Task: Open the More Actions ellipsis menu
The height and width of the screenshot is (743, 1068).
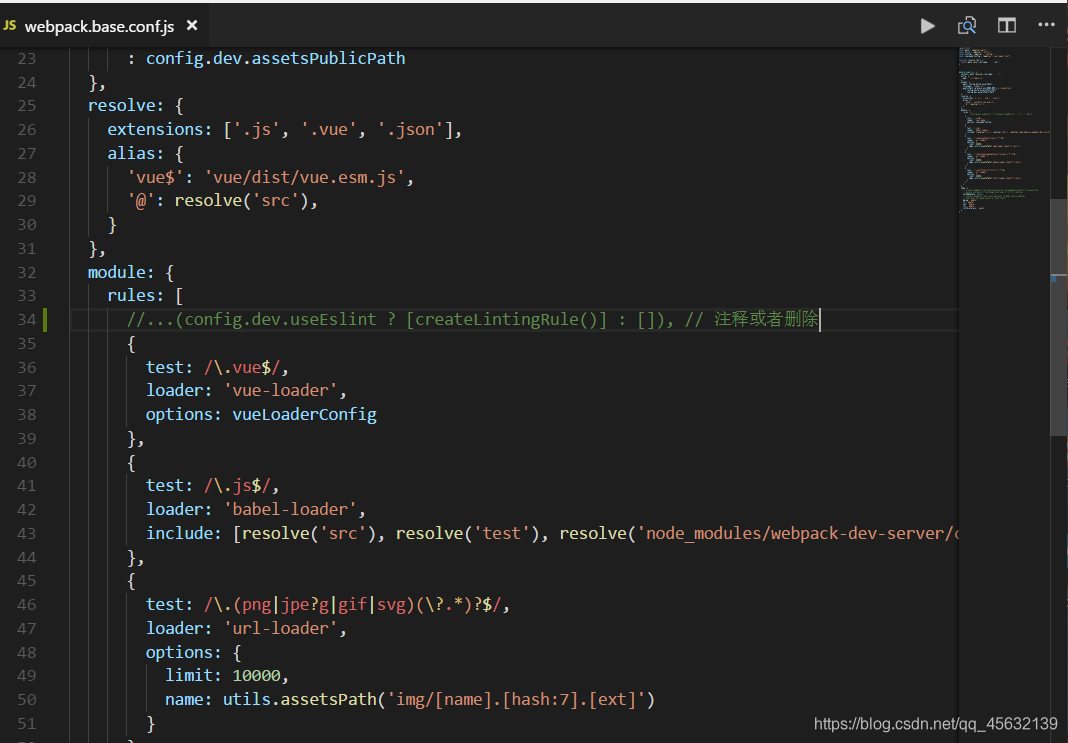Action: point(1046,25)
